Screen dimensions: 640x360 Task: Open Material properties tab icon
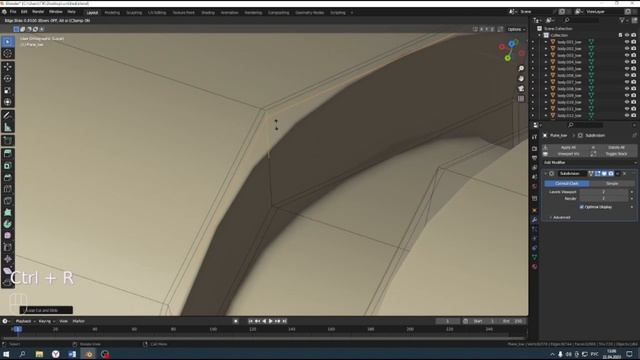coord(535,267)
